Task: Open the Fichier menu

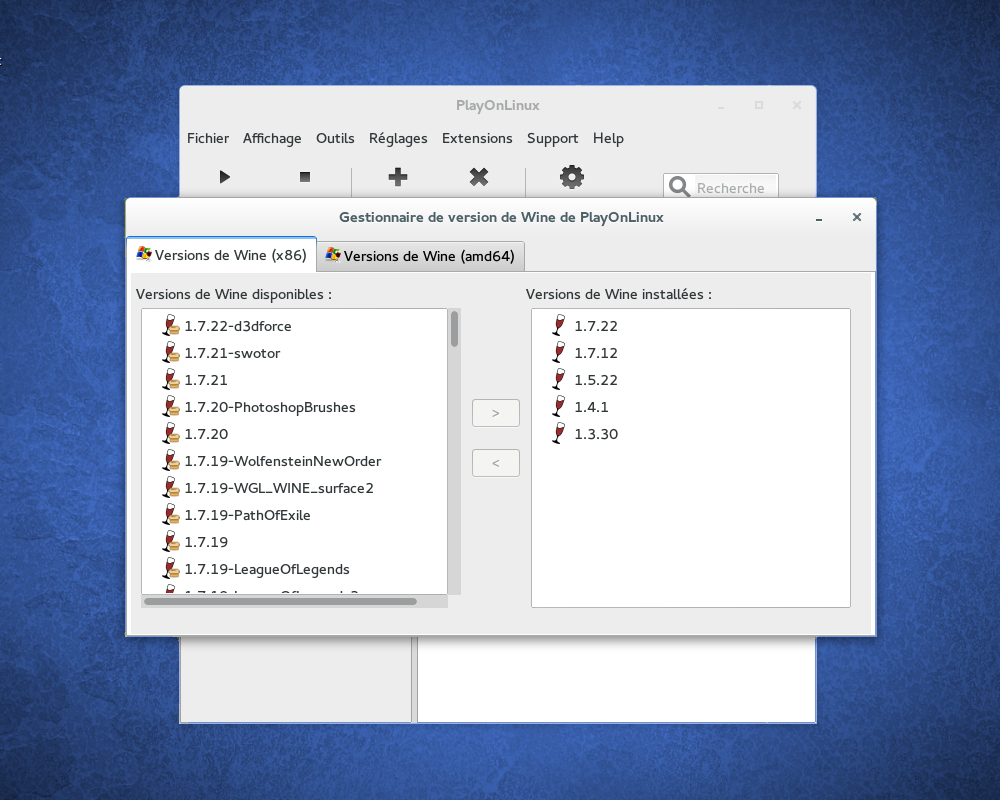Action: [x=208, y=138]
